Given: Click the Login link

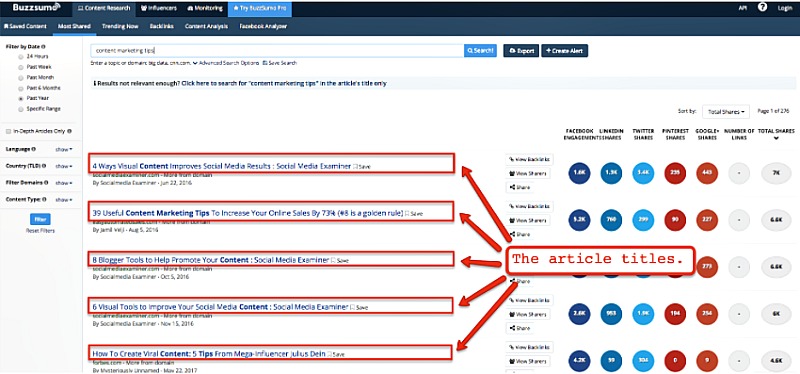Looking at the screenshot, I should coord(785,8).
